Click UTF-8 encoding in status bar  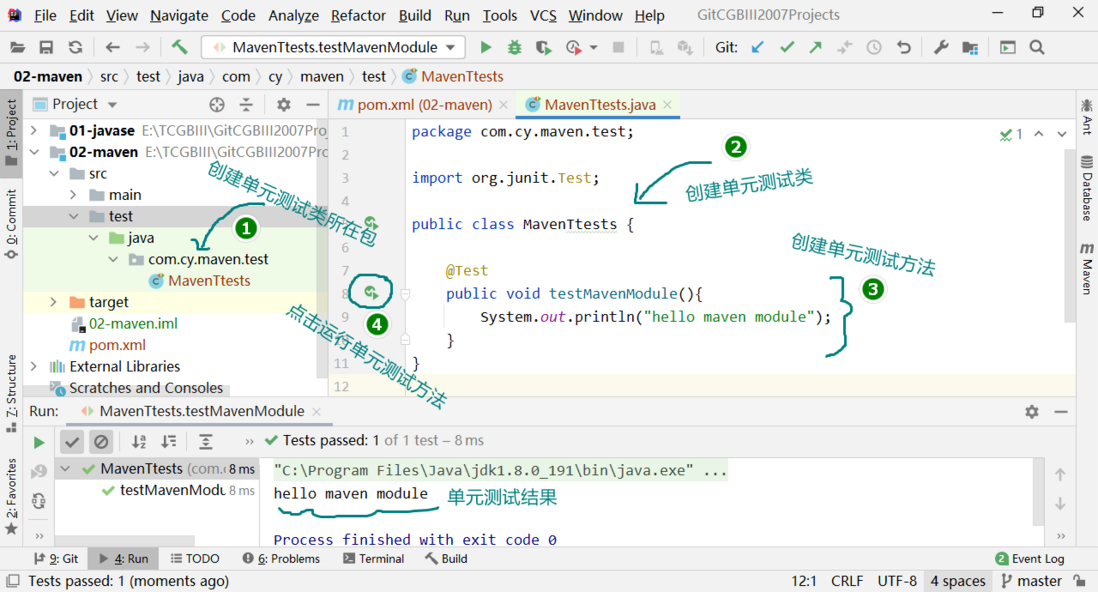[x=897, y=581]
